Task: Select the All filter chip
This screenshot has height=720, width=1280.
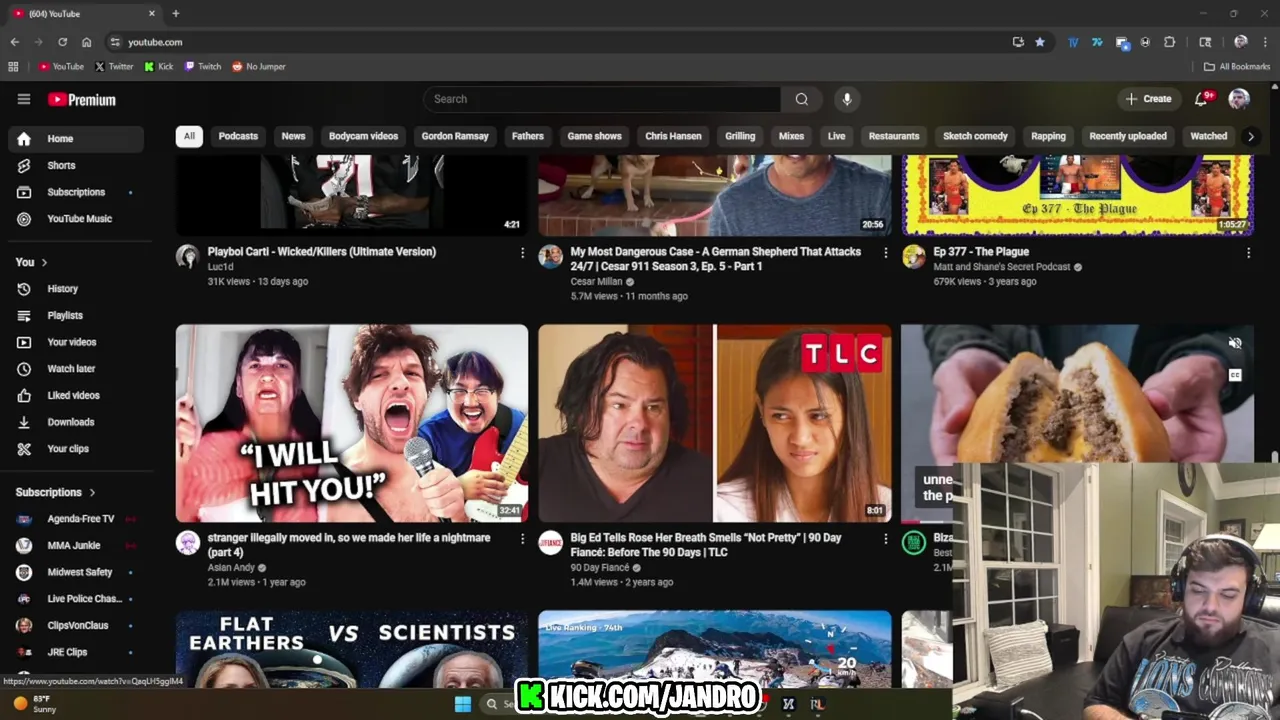Action: pyautogui.click(x=189, y=136)
